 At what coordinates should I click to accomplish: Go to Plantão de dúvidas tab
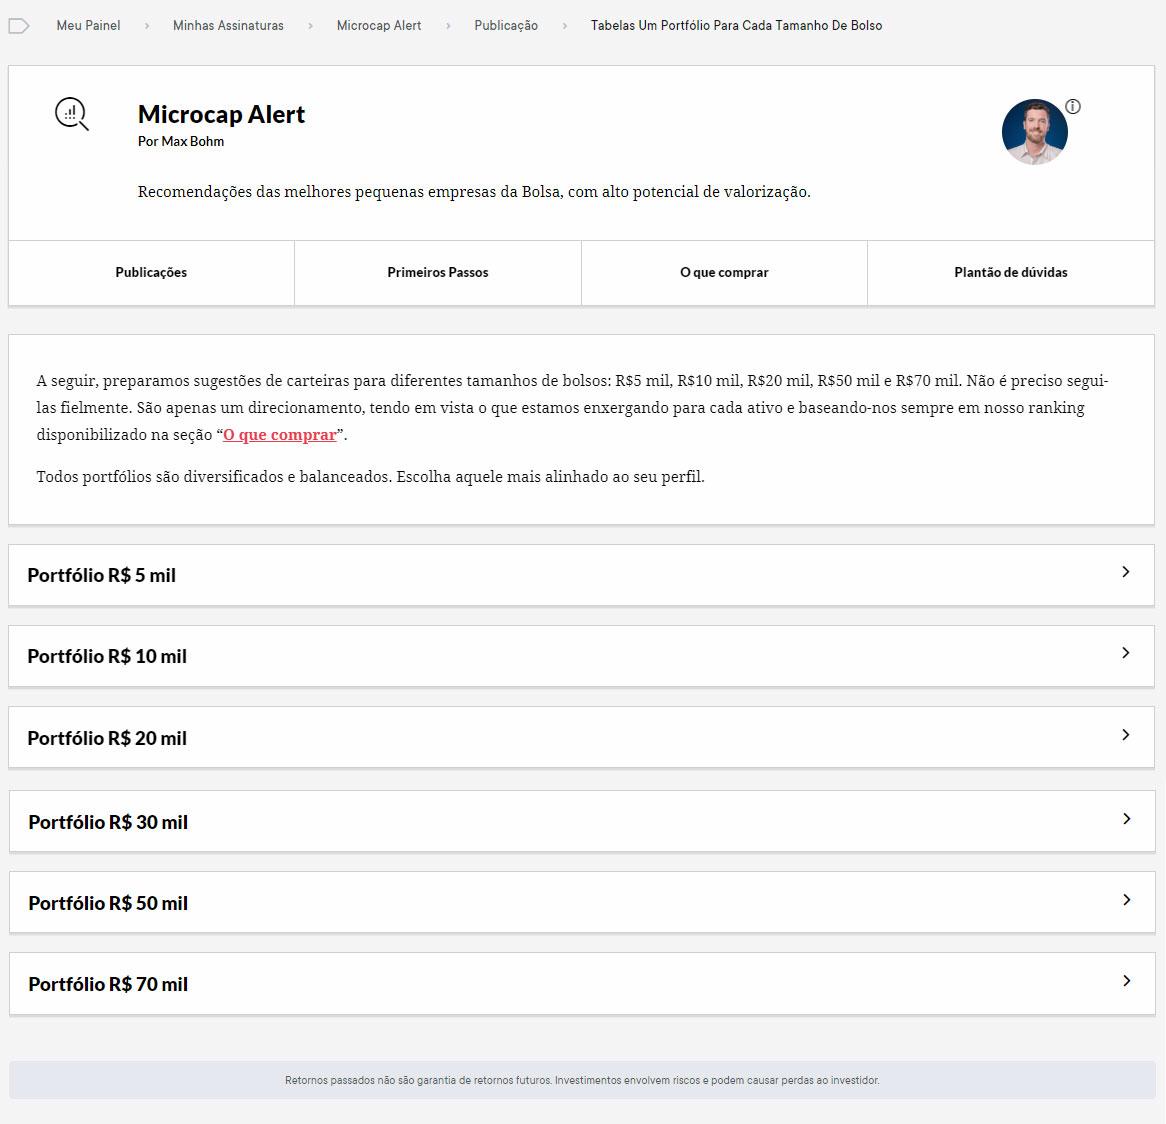click(x=1010, y=273)
